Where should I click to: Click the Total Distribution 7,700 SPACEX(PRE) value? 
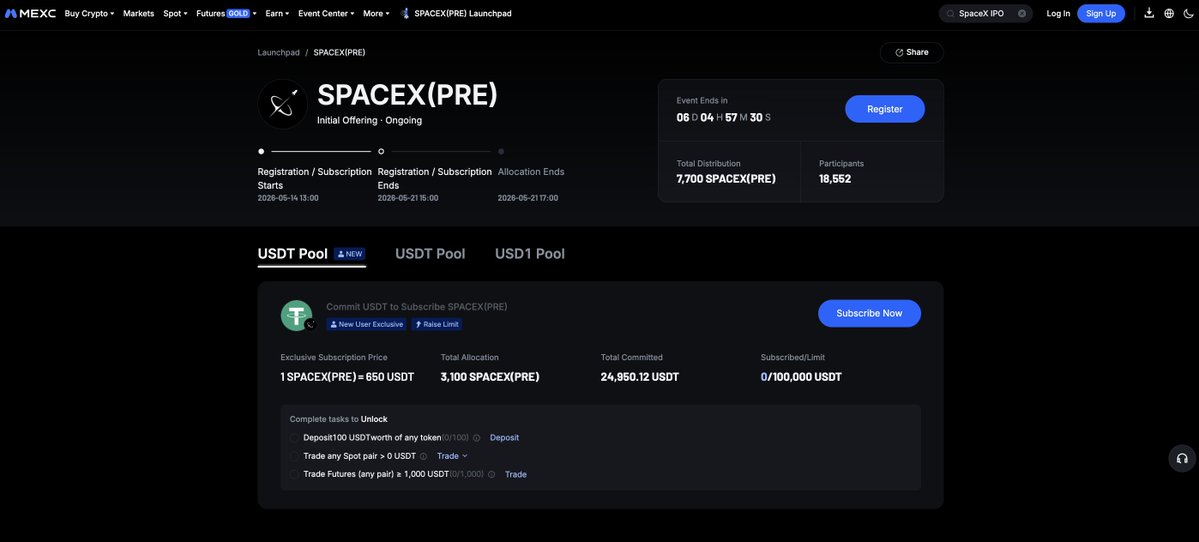click(x=726, y=179)
